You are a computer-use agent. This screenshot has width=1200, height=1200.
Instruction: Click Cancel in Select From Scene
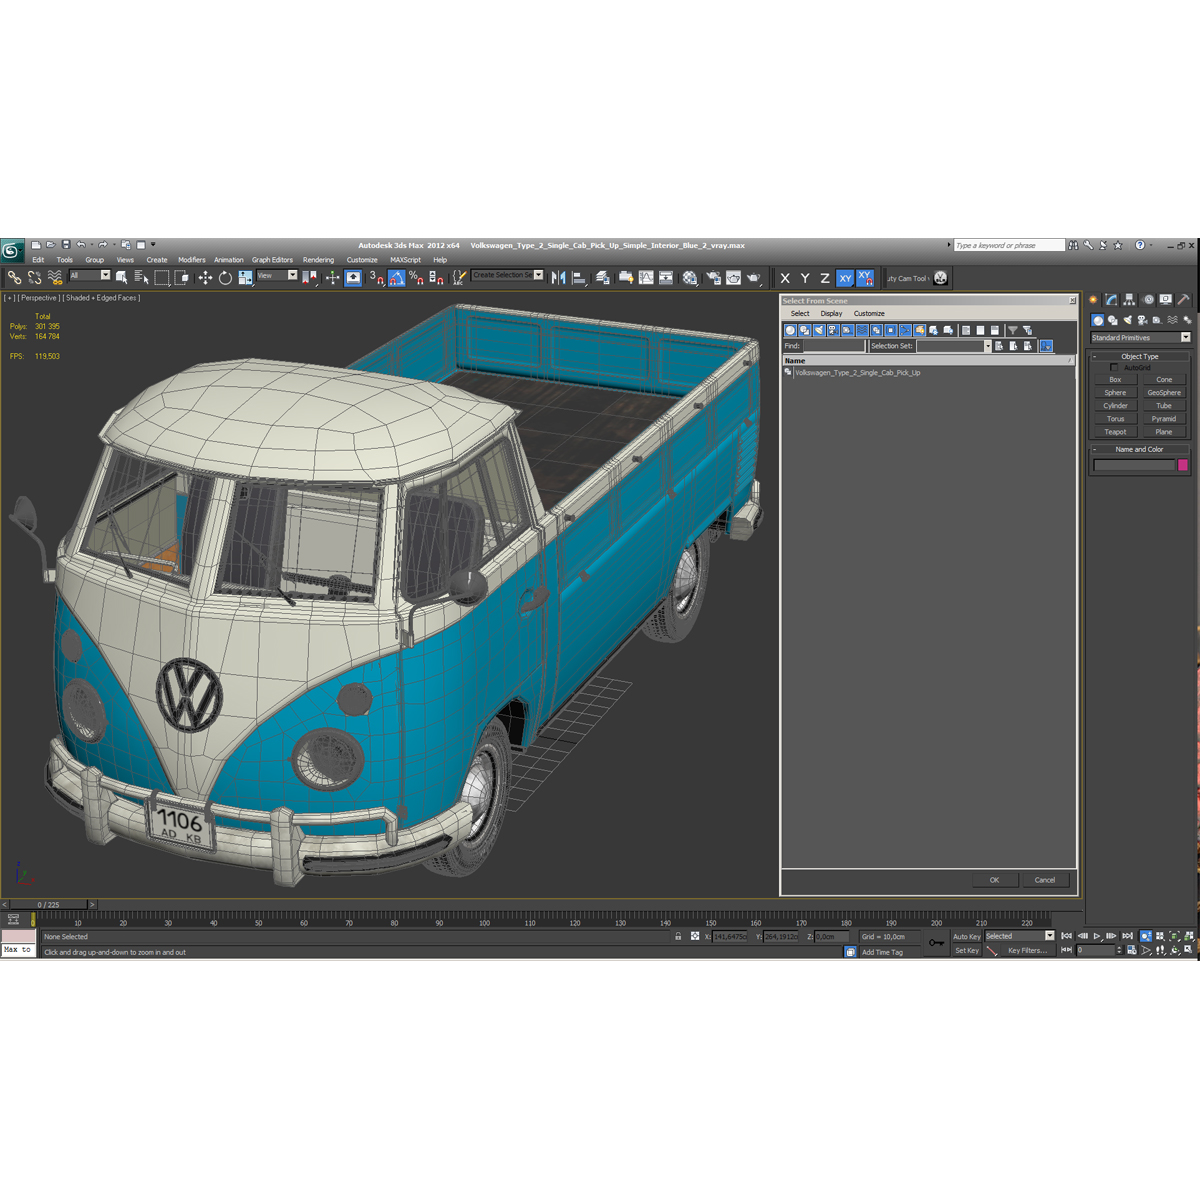click(1045, 880)
